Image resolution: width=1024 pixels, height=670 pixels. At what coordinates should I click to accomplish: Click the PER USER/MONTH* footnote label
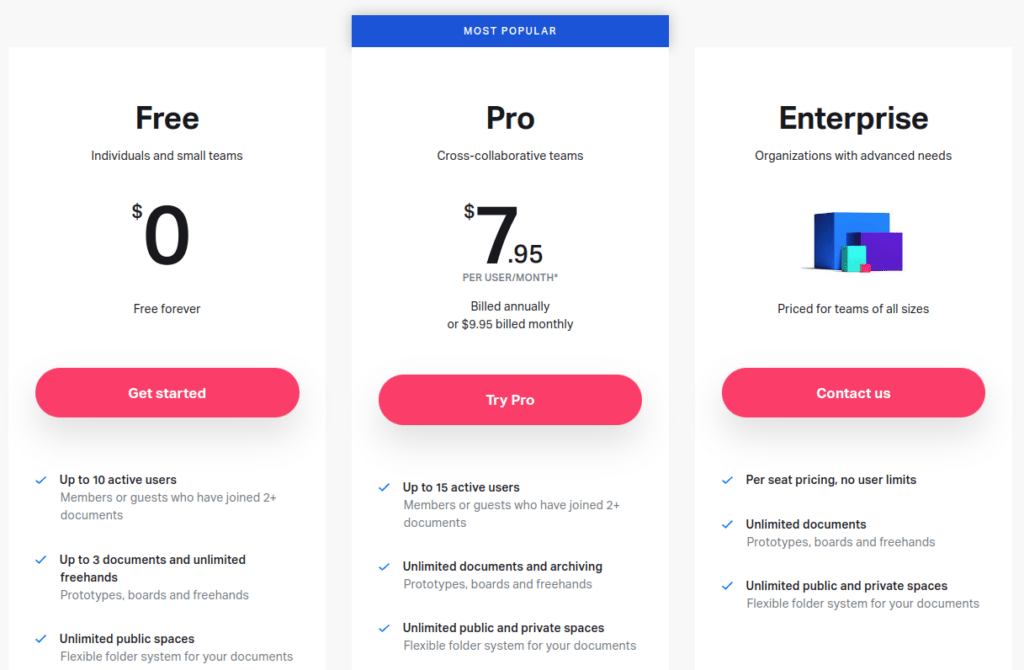coord(510,278)
